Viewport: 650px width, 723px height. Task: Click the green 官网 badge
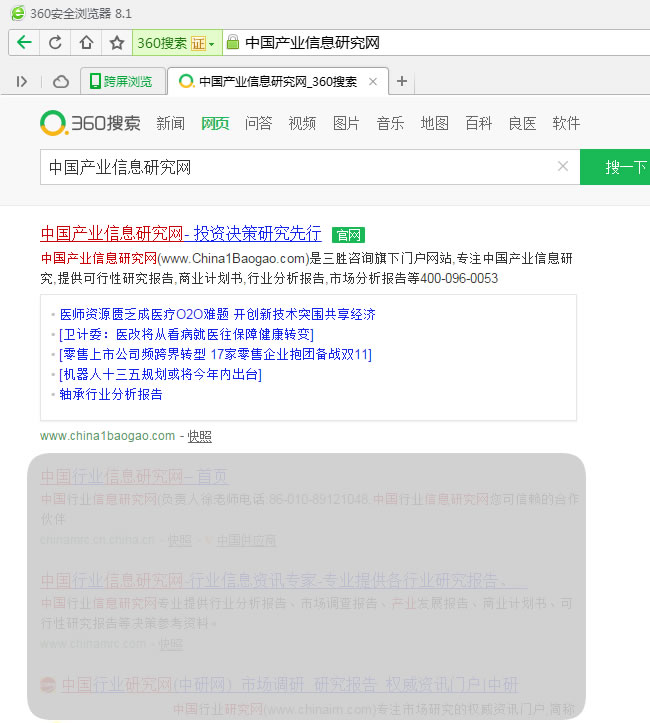(349, 235)
